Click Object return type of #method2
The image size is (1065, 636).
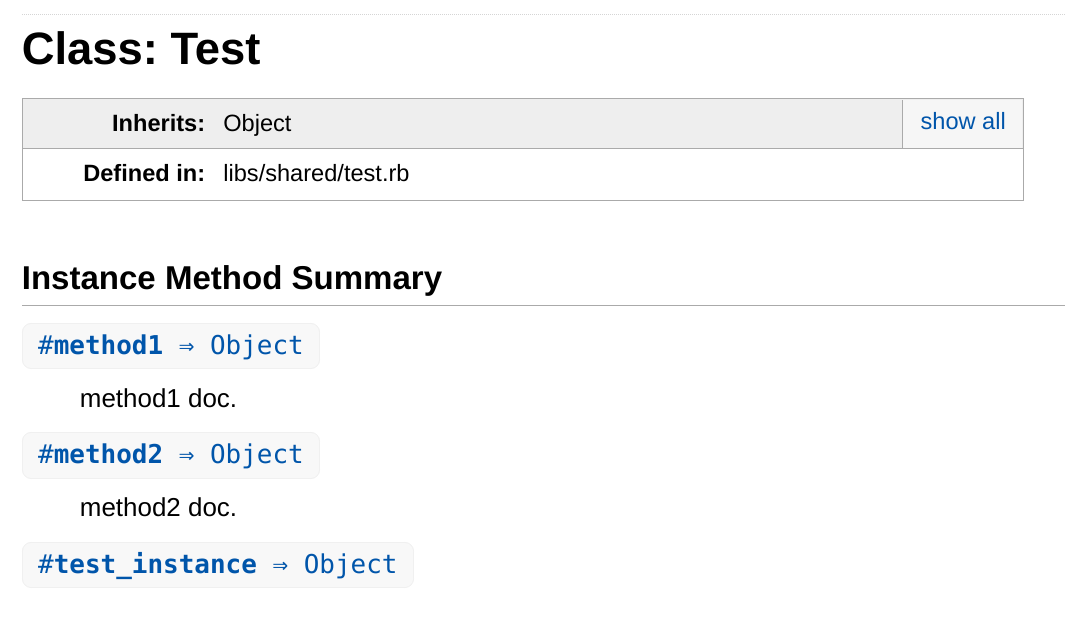click(x=256, y=455)
